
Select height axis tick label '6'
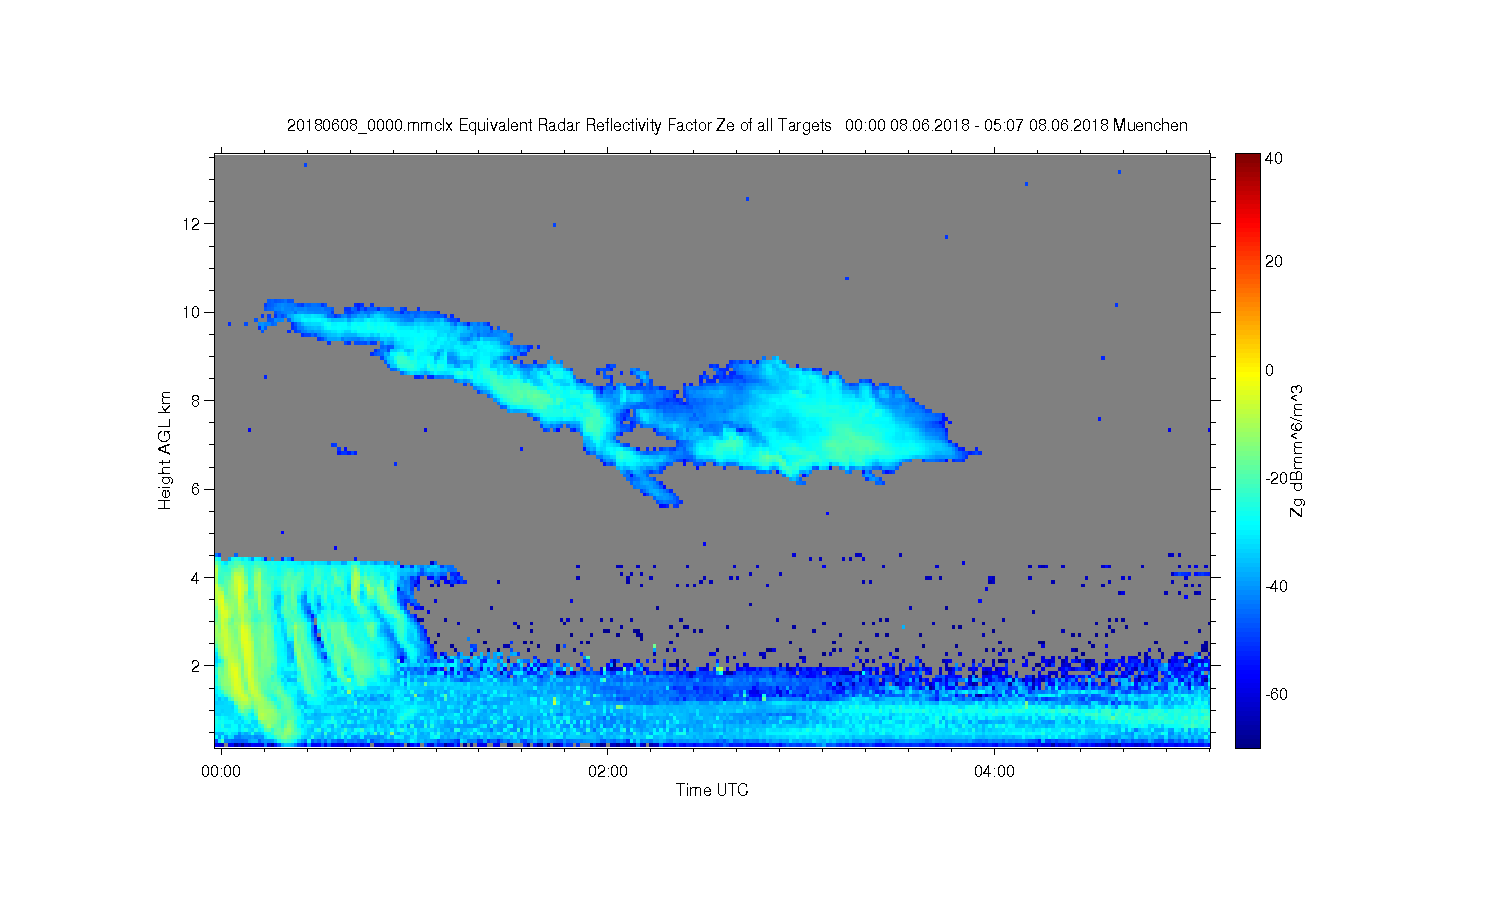tap(197, 489)
